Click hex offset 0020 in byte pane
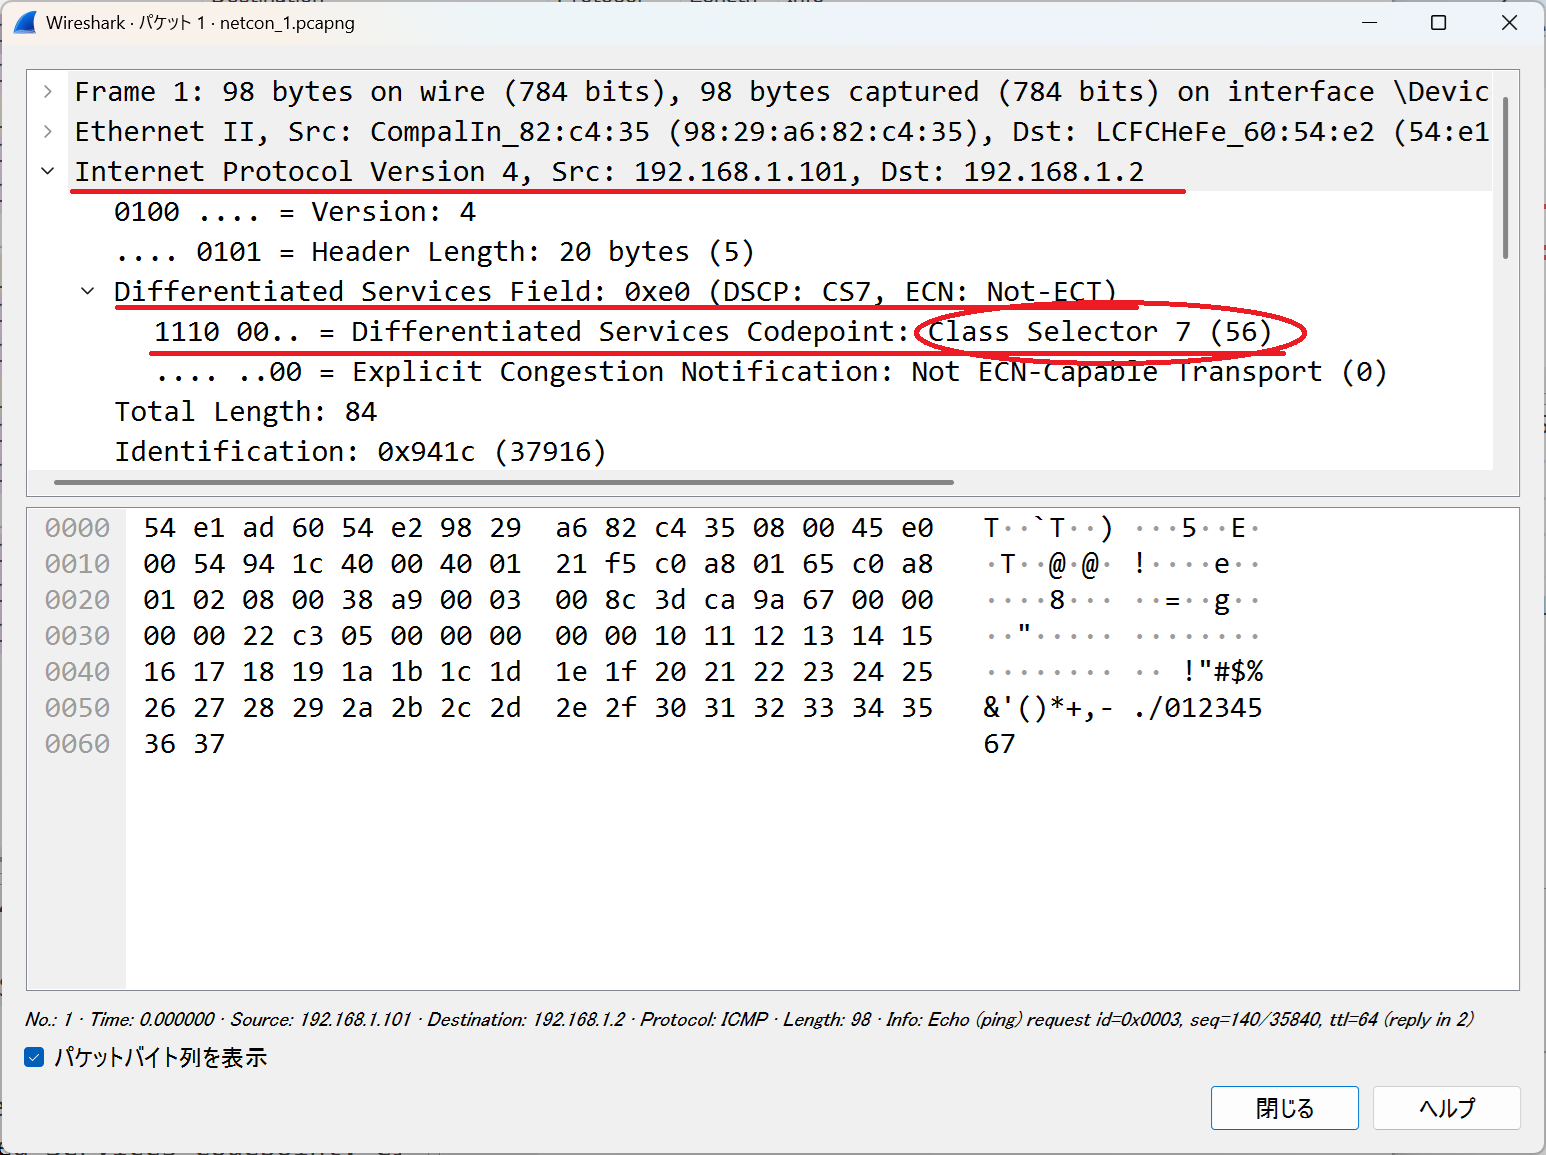 [77, 600]
